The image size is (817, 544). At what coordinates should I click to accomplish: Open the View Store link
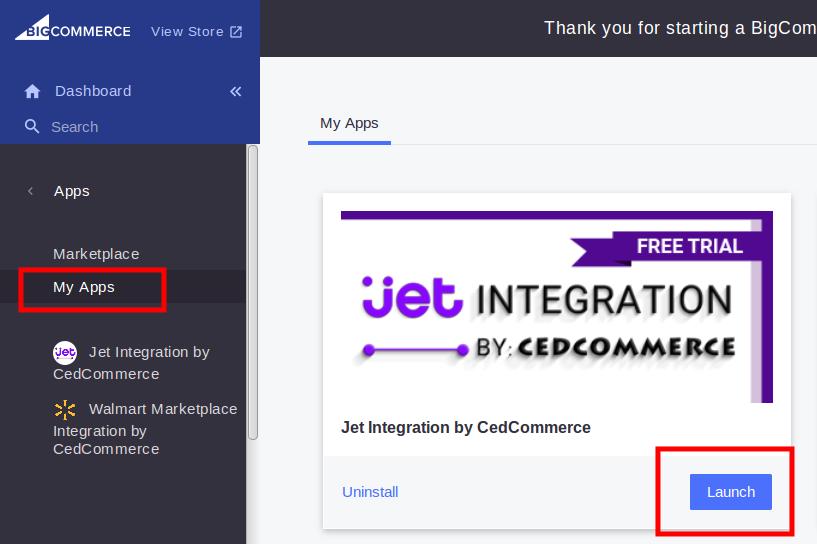point(187,32)
